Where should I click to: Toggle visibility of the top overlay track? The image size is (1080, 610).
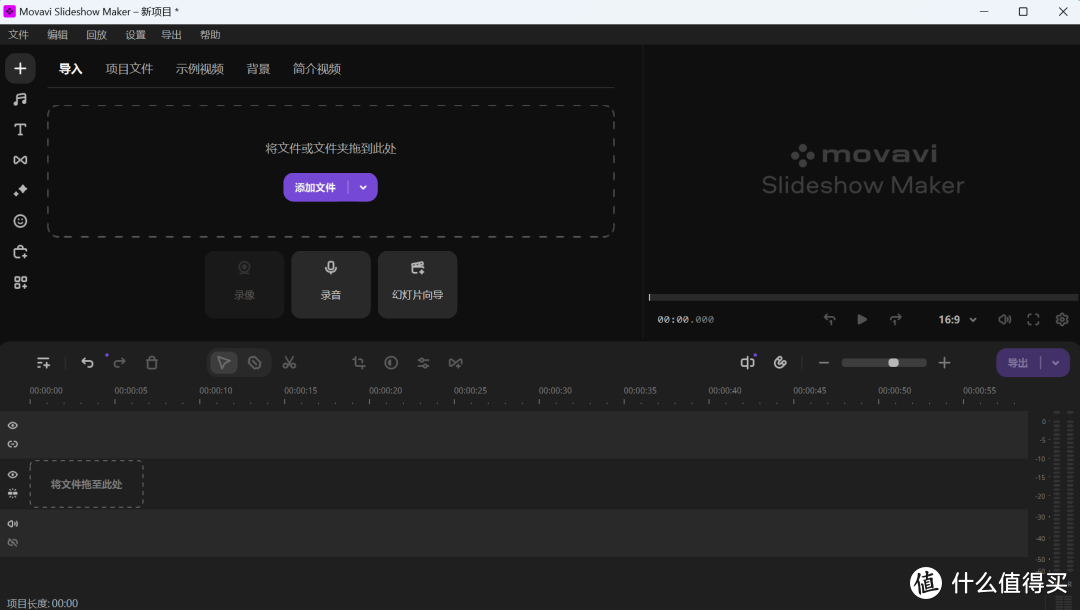point(12,425)
